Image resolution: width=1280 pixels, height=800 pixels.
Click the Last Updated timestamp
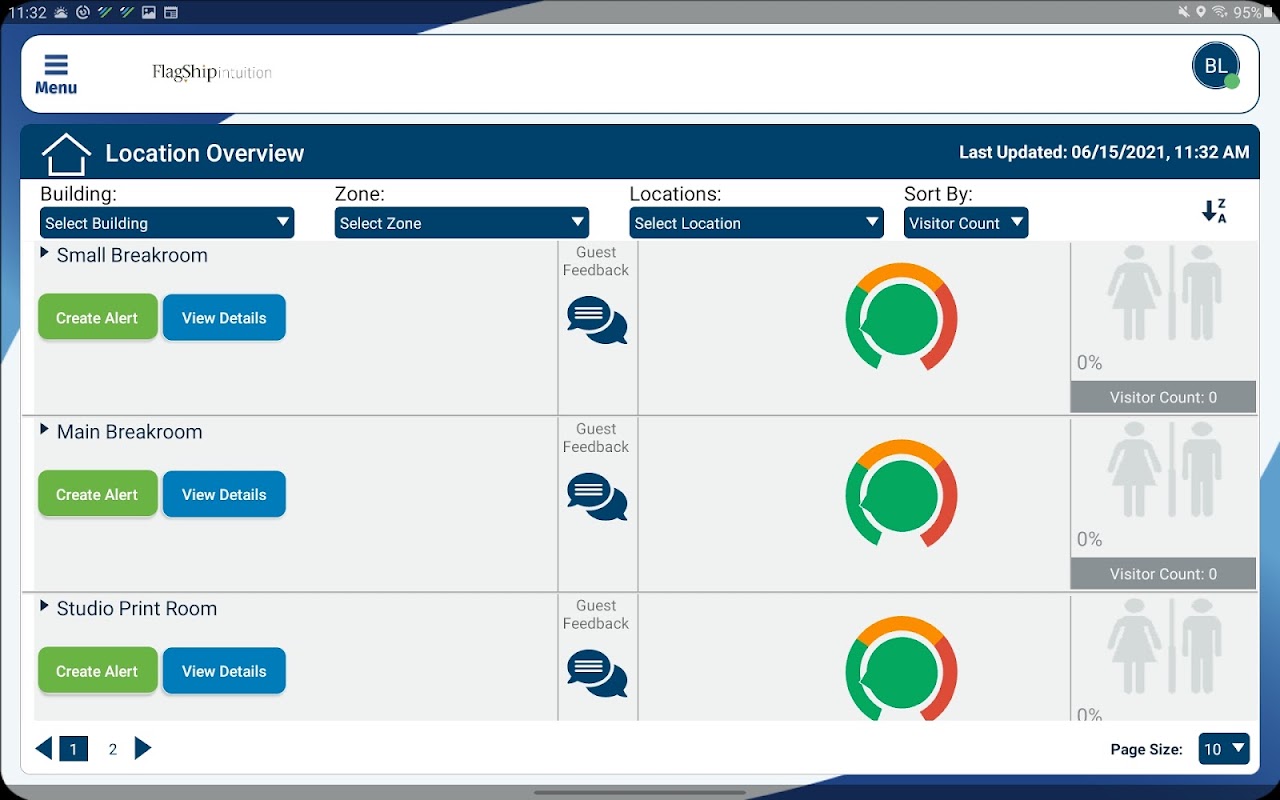(1104, 153)
